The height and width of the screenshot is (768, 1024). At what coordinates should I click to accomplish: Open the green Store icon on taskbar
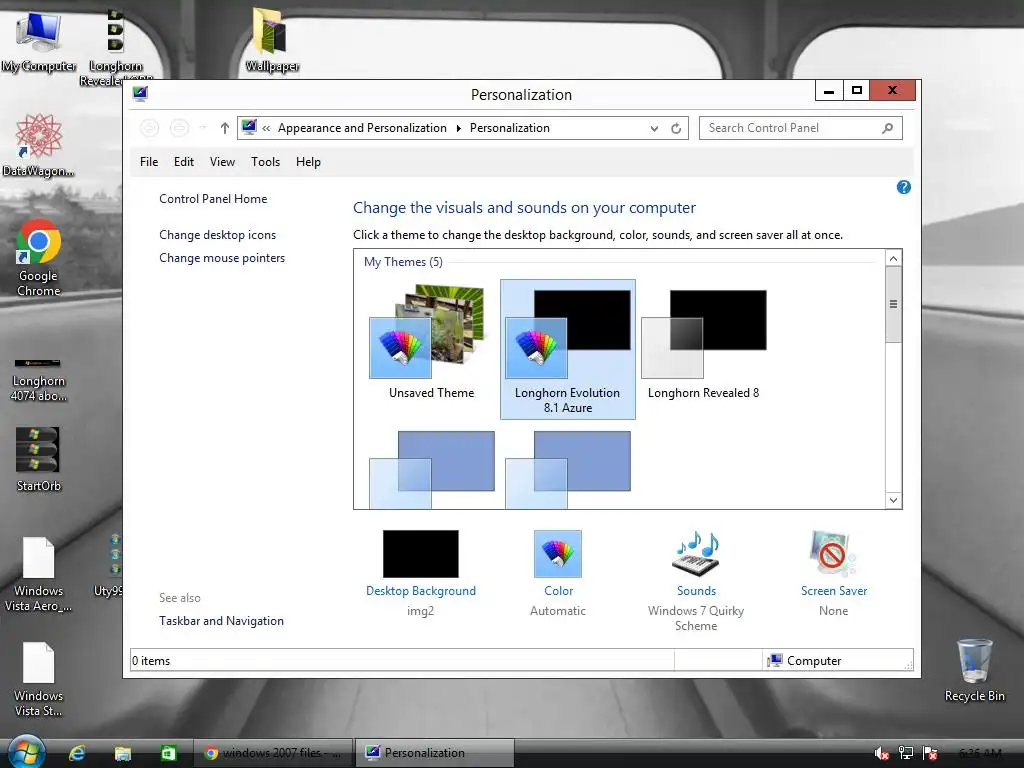tap(168, 753)
